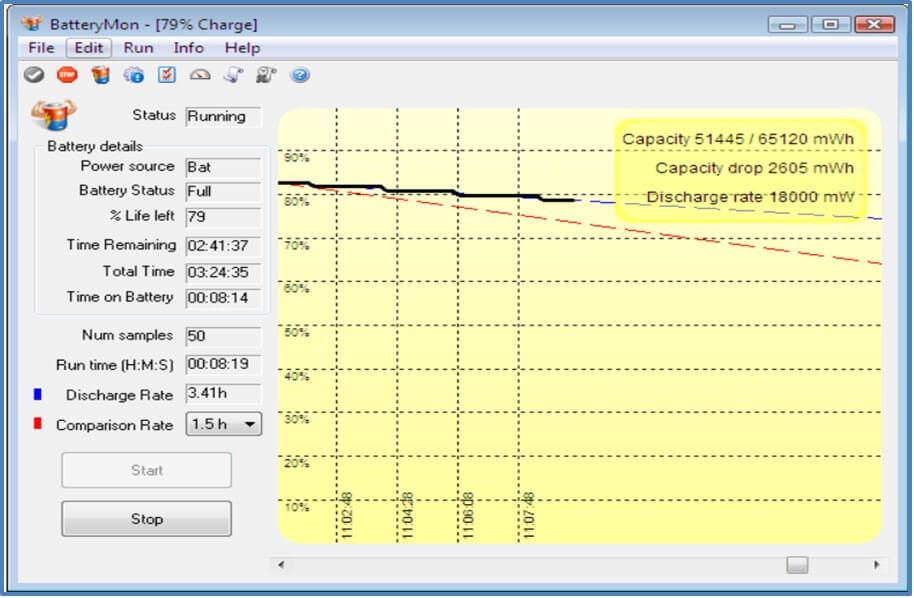Click the Capacity drop 2605 mWh text
Screen dimensions: 914x598
[x=754, y=168]
